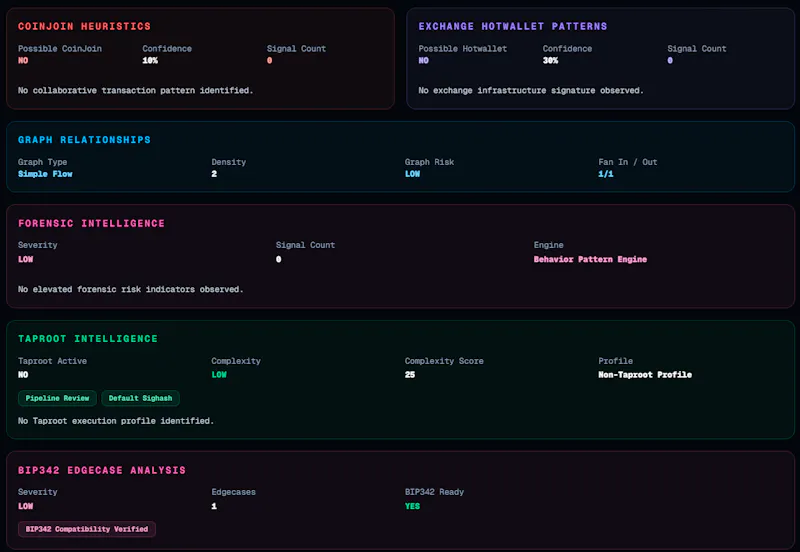Click the CoinJoin confidence 10% value
The width and height of the screenshot is (800, 552).
150,60
